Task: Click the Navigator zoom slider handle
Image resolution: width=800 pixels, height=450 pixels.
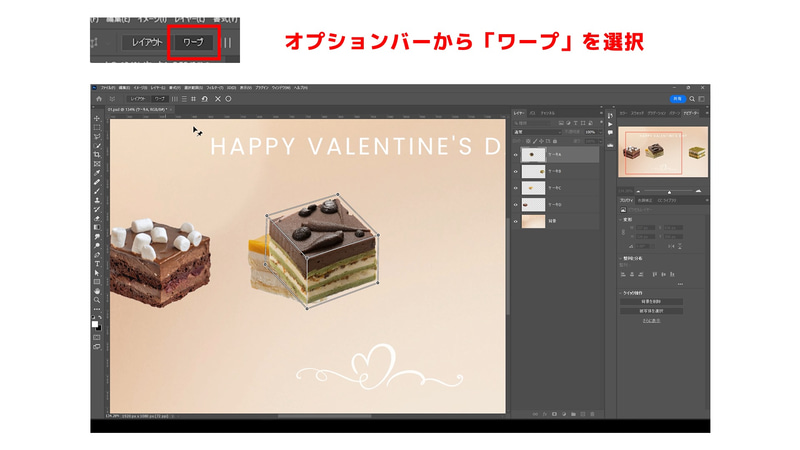Action: tap(669, 192)
